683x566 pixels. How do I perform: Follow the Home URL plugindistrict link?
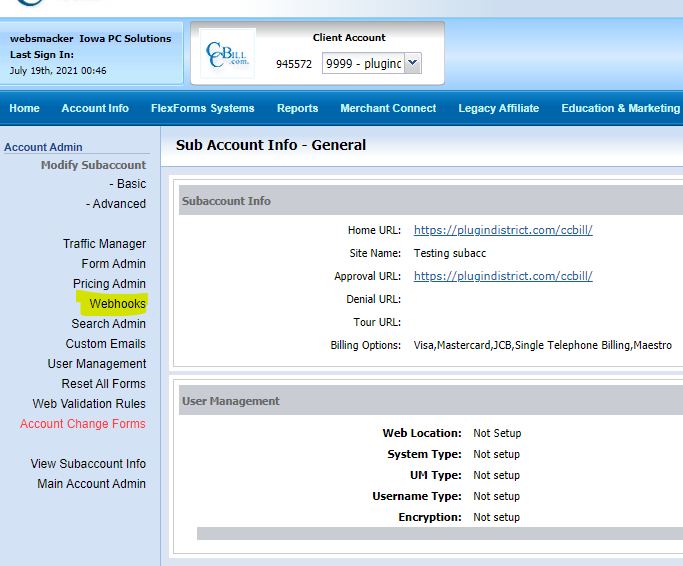(503, 230)
